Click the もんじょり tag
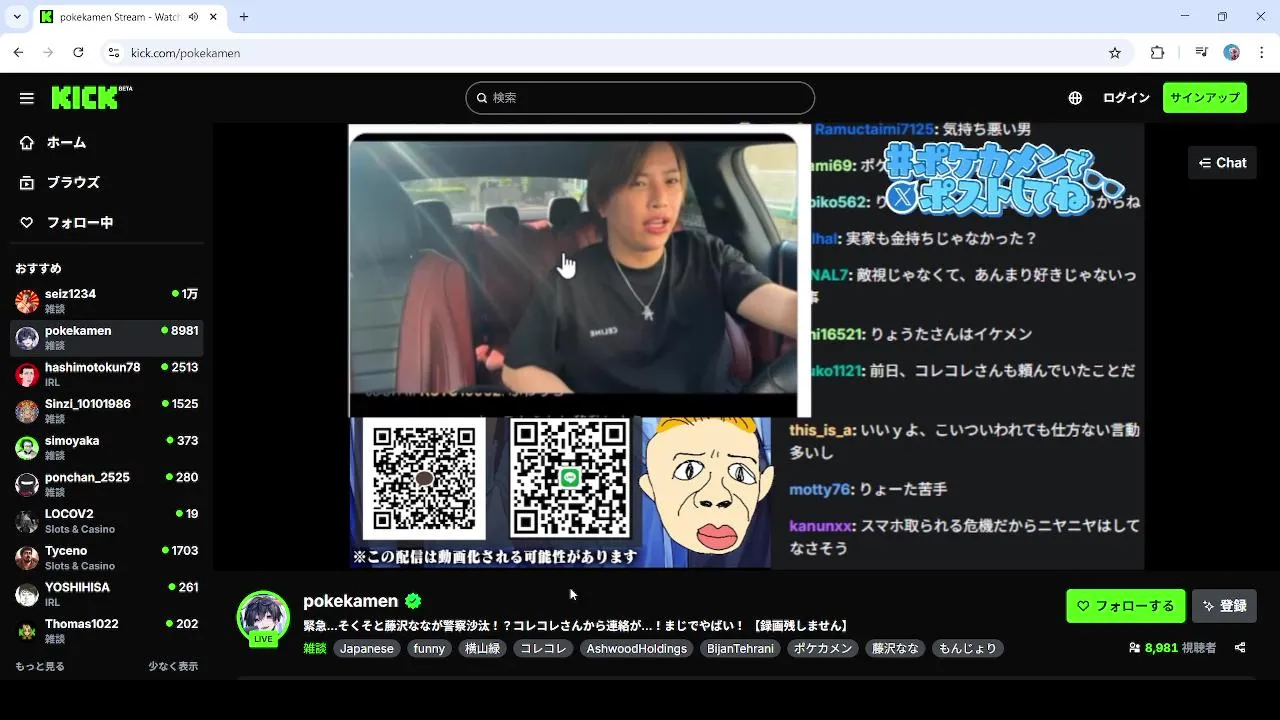The image size is (1280, 720). [x=967, y=649]
